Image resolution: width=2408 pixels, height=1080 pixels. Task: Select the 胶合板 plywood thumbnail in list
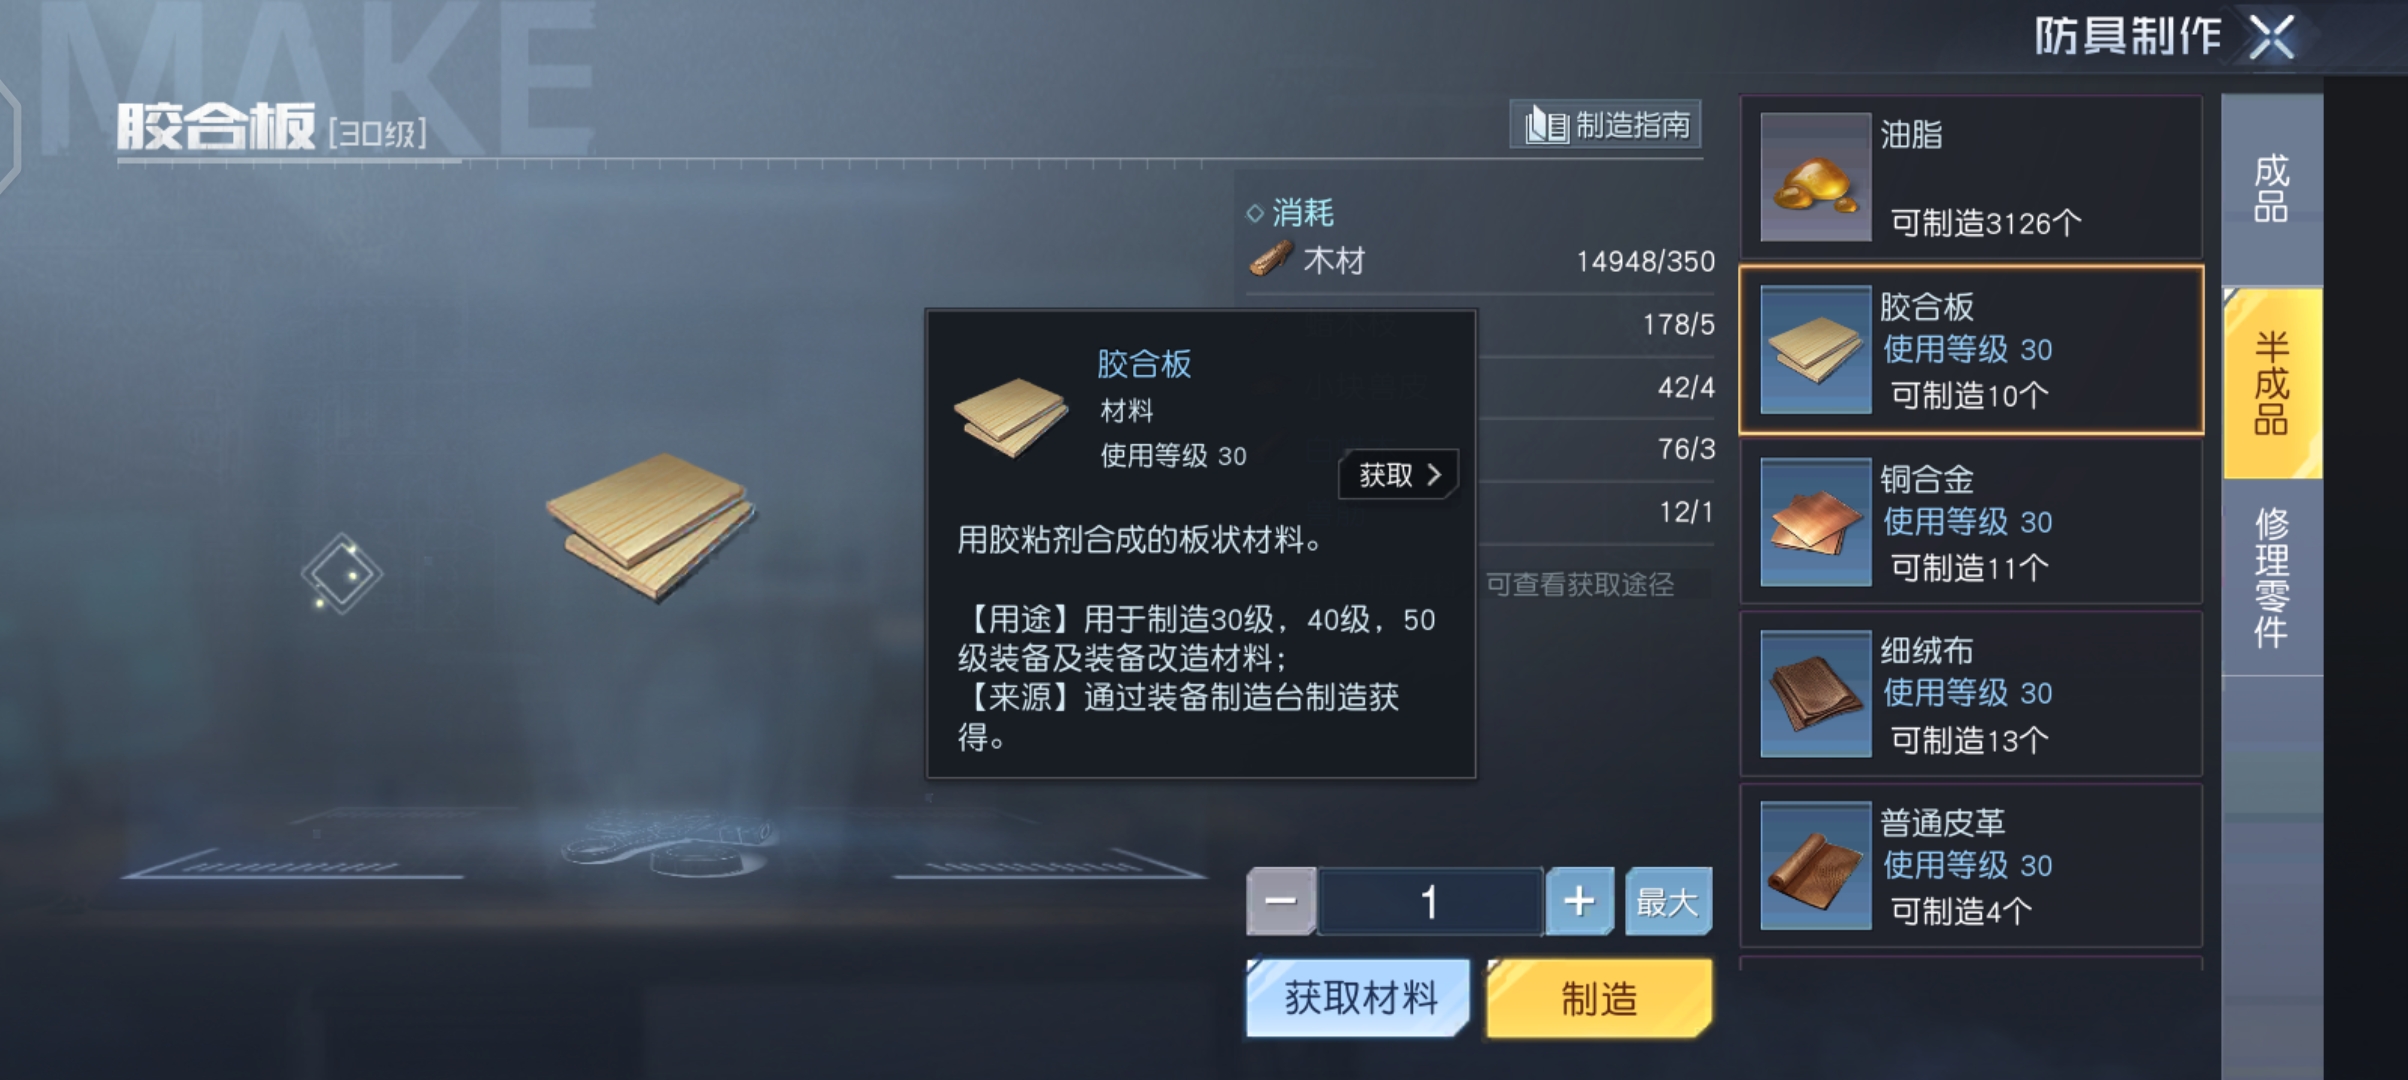pyautogui.click(x=1815, y=350)
